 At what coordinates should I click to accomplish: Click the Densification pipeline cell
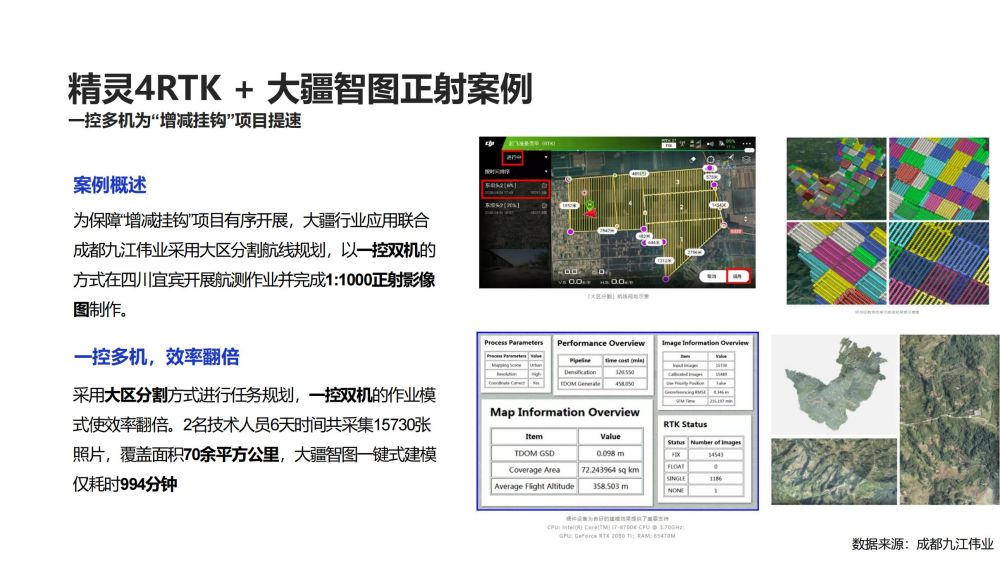580,372
